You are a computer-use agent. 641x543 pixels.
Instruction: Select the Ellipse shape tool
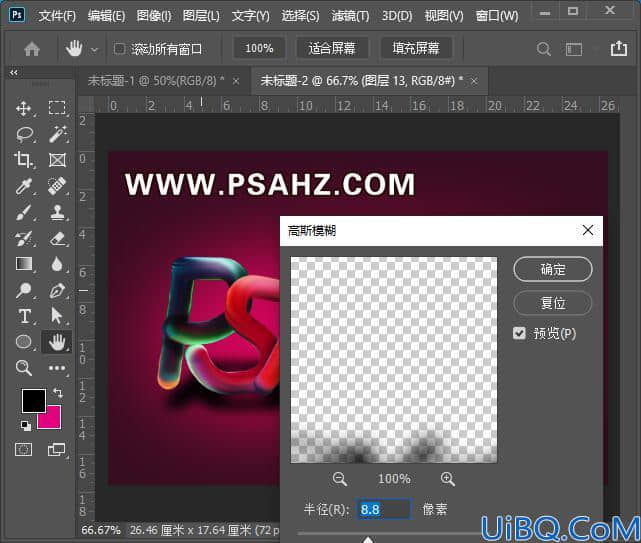click(x=24, y=342)
